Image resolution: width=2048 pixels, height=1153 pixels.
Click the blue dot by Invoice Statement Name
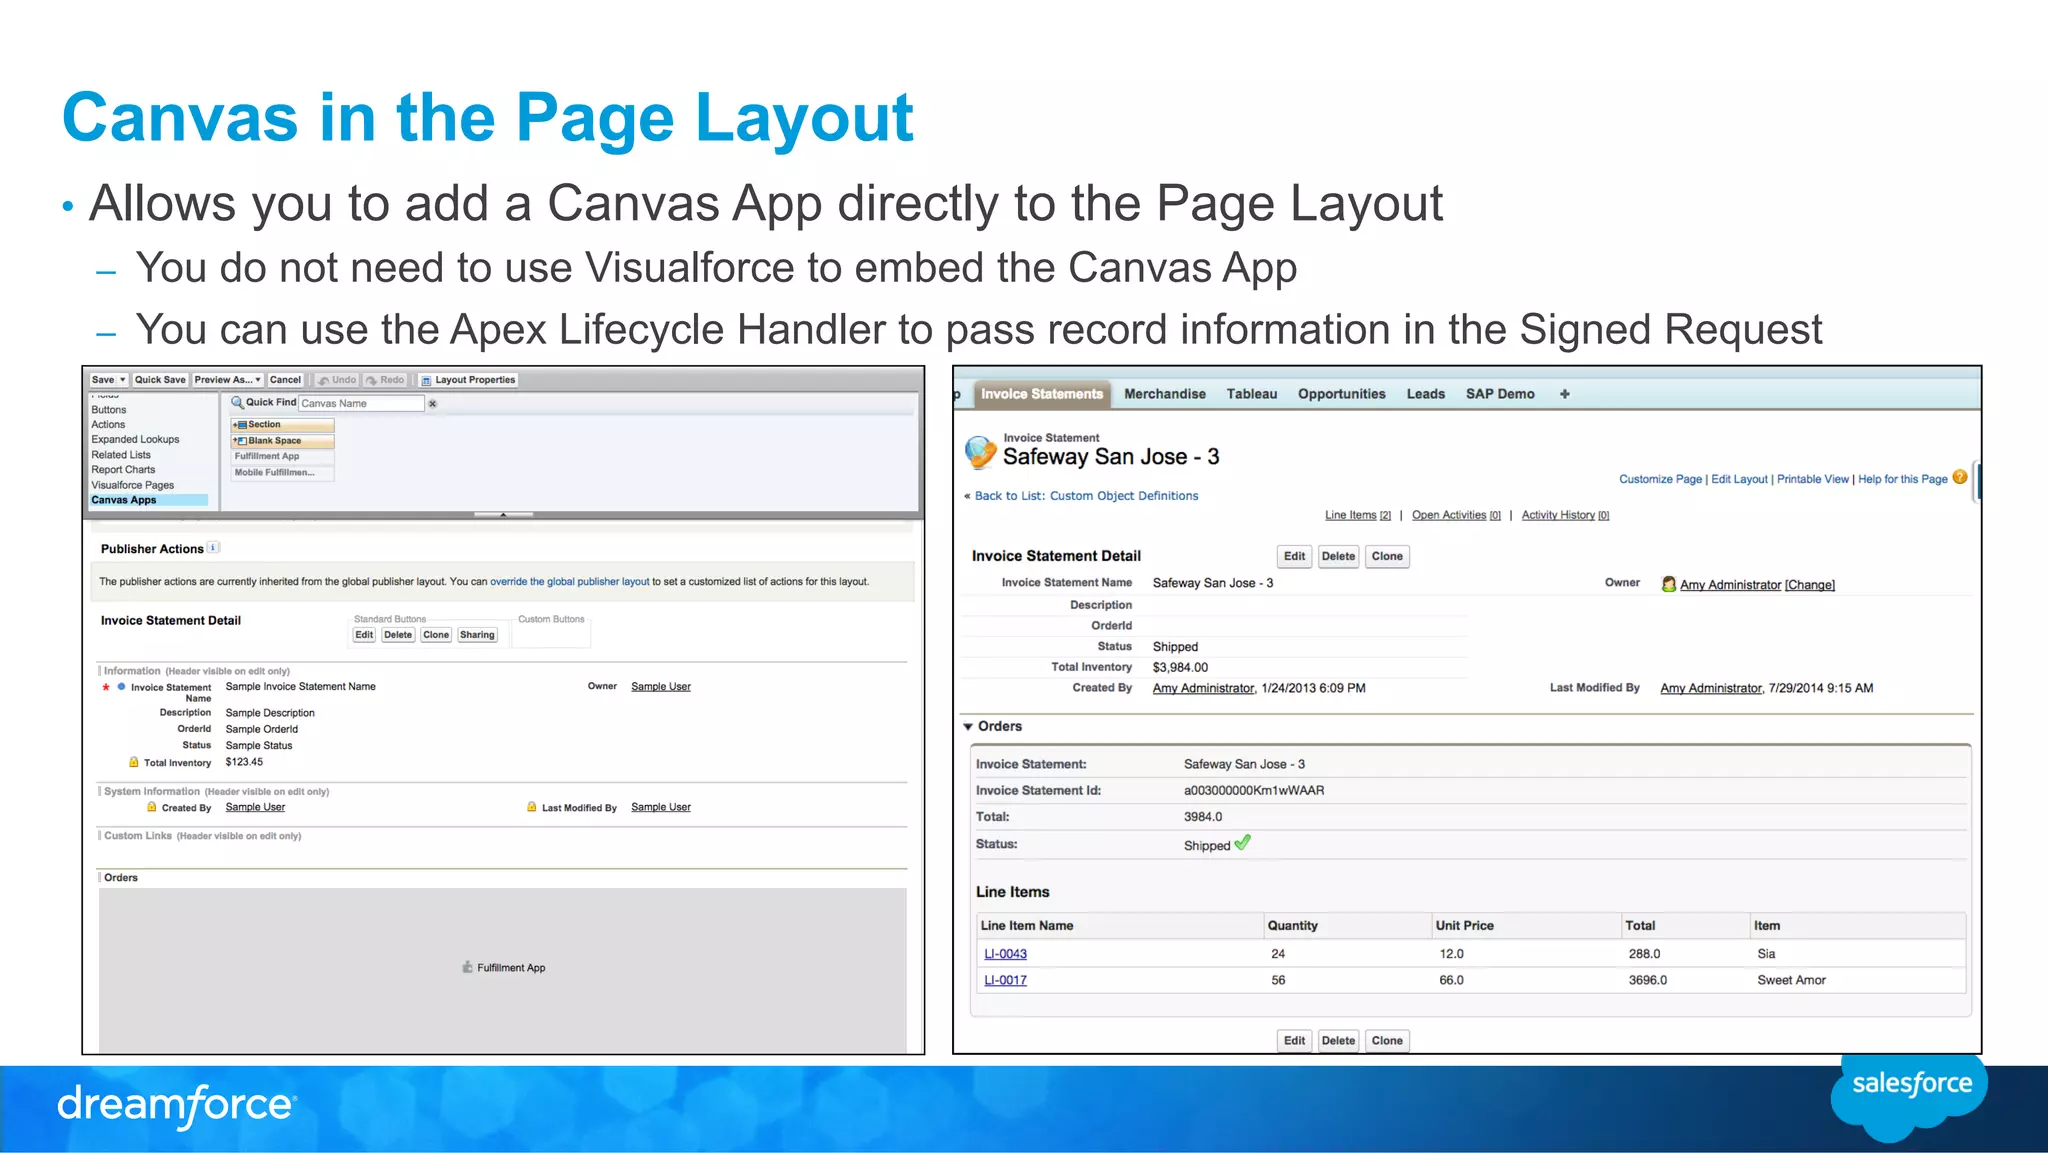point(121,687)
